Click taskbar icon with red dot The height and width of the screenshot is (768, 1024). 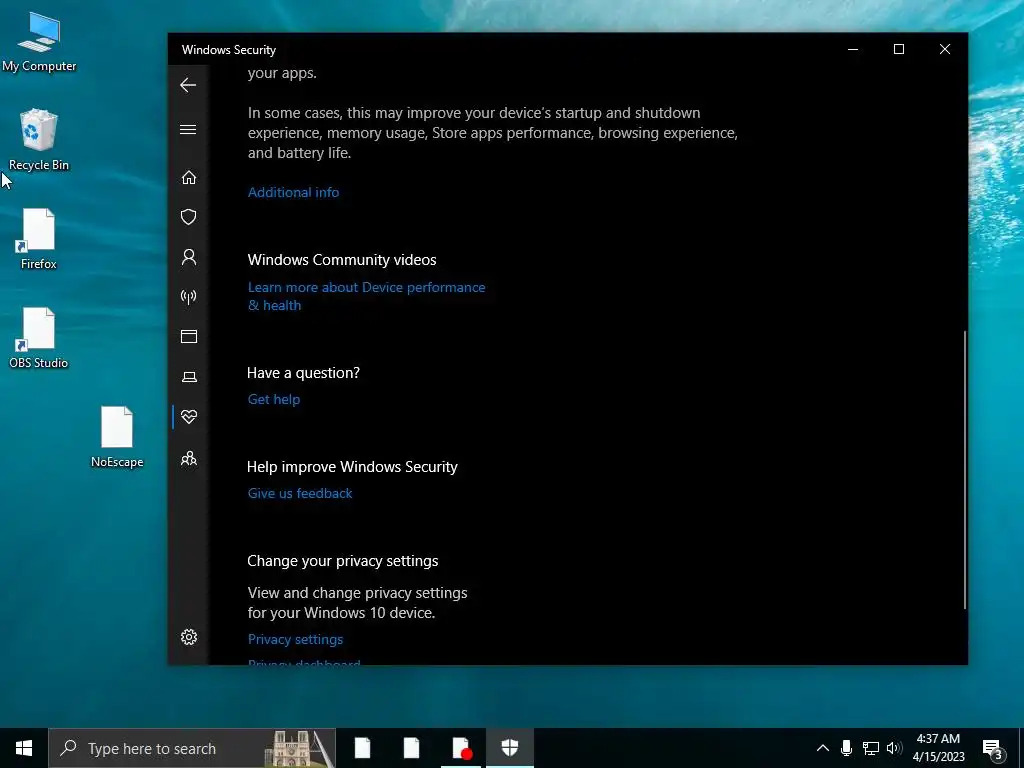(461, 748)
